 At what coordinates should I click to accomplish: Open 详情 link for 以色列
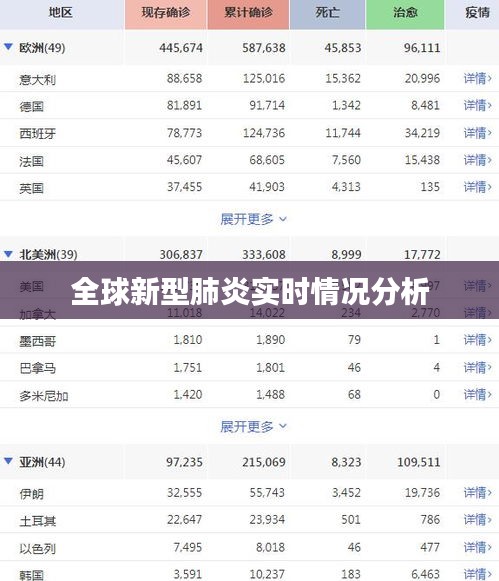[478, 547]
